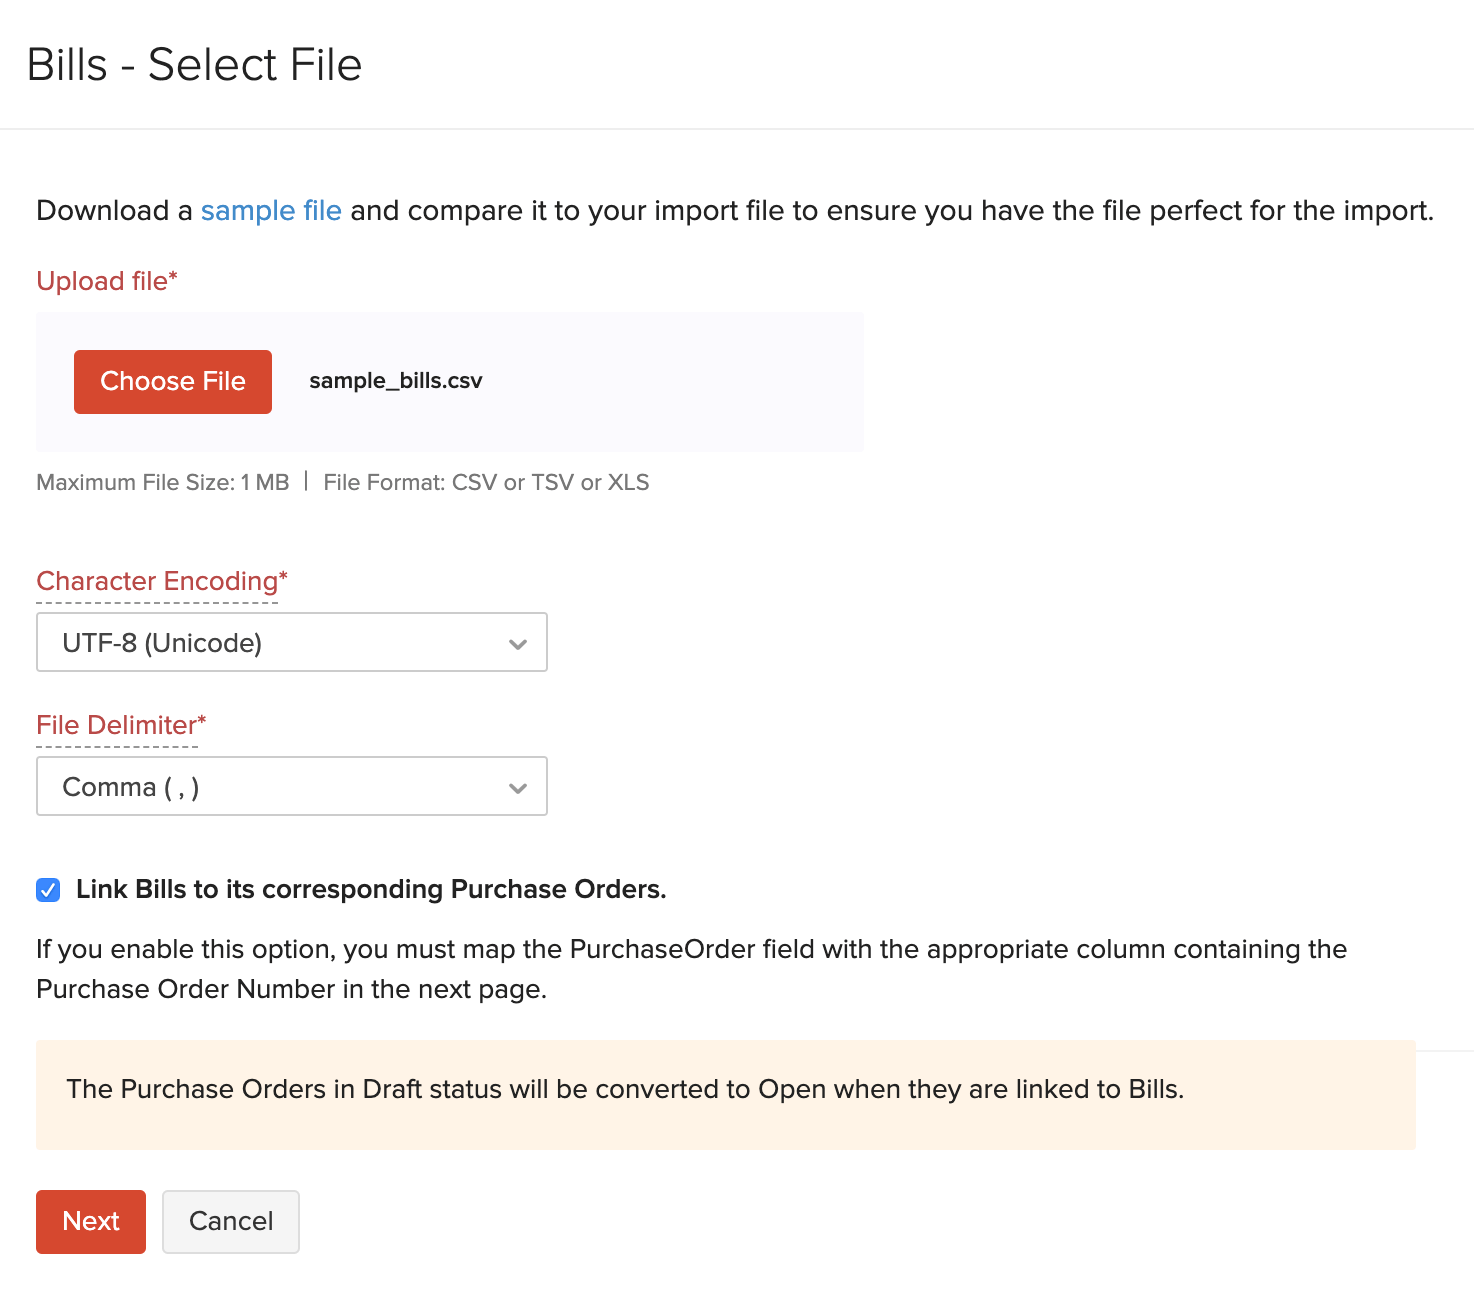The image size is (1474, 1306).
Task: Click the Next button
Action: pyautogui.click(x=90, y=1221)
